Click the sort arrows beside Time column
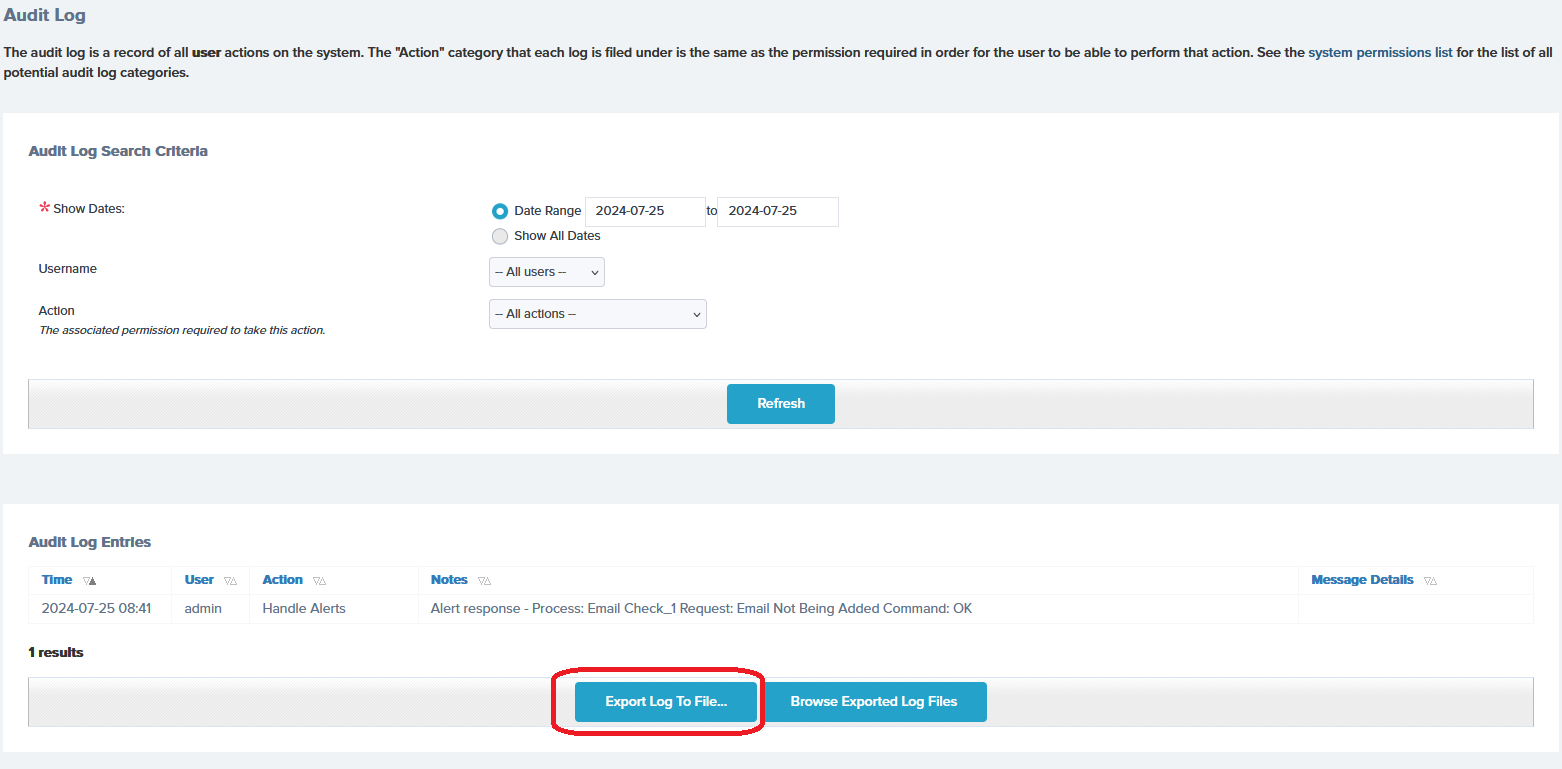 (x=90, y=581)
